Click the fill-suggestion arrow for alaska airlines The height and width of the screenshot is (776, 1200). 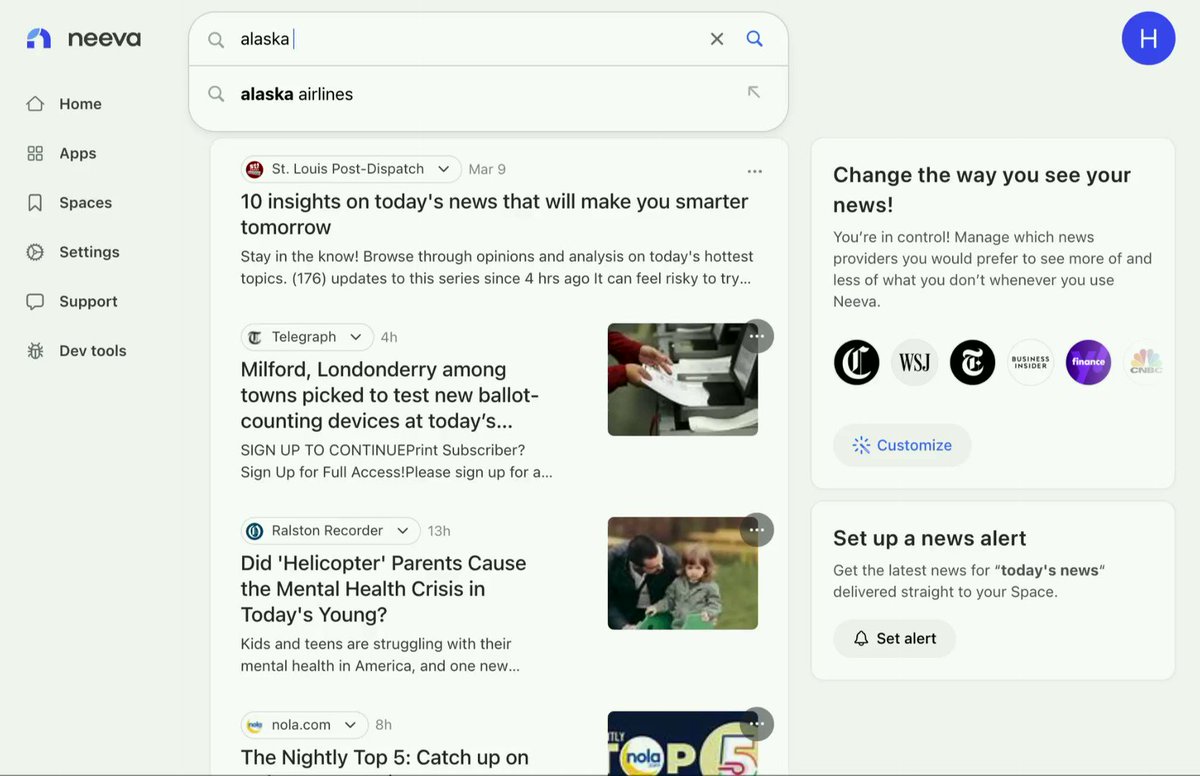[x=754, y=93]
